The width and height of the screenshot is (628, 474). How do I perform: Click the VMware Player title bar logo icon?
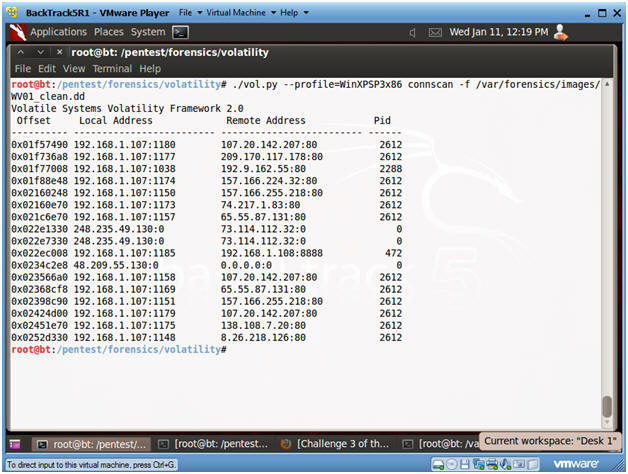(x=12, y=12)
